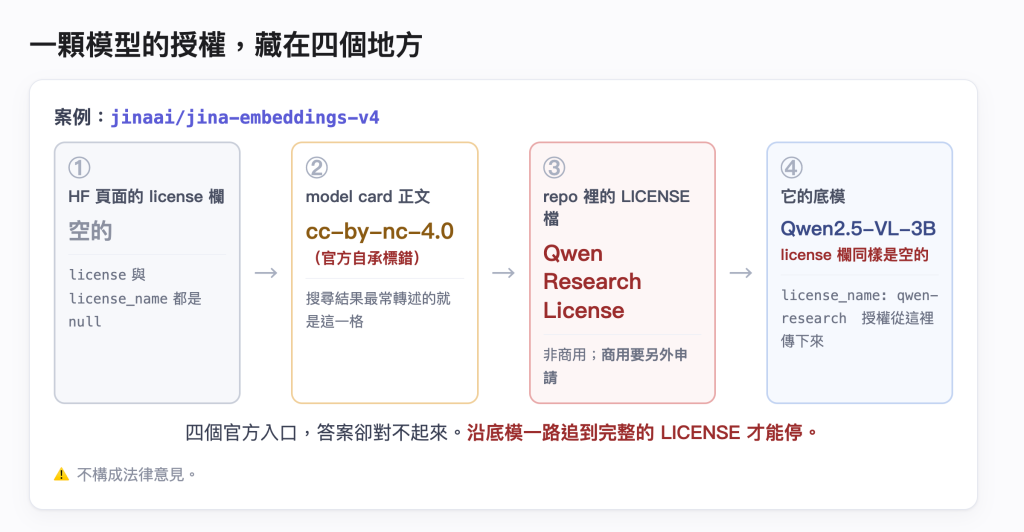Open the jinaai/jina-embeddings-v4 model name
Screen dimensions: 1024x532
point(245,117)
